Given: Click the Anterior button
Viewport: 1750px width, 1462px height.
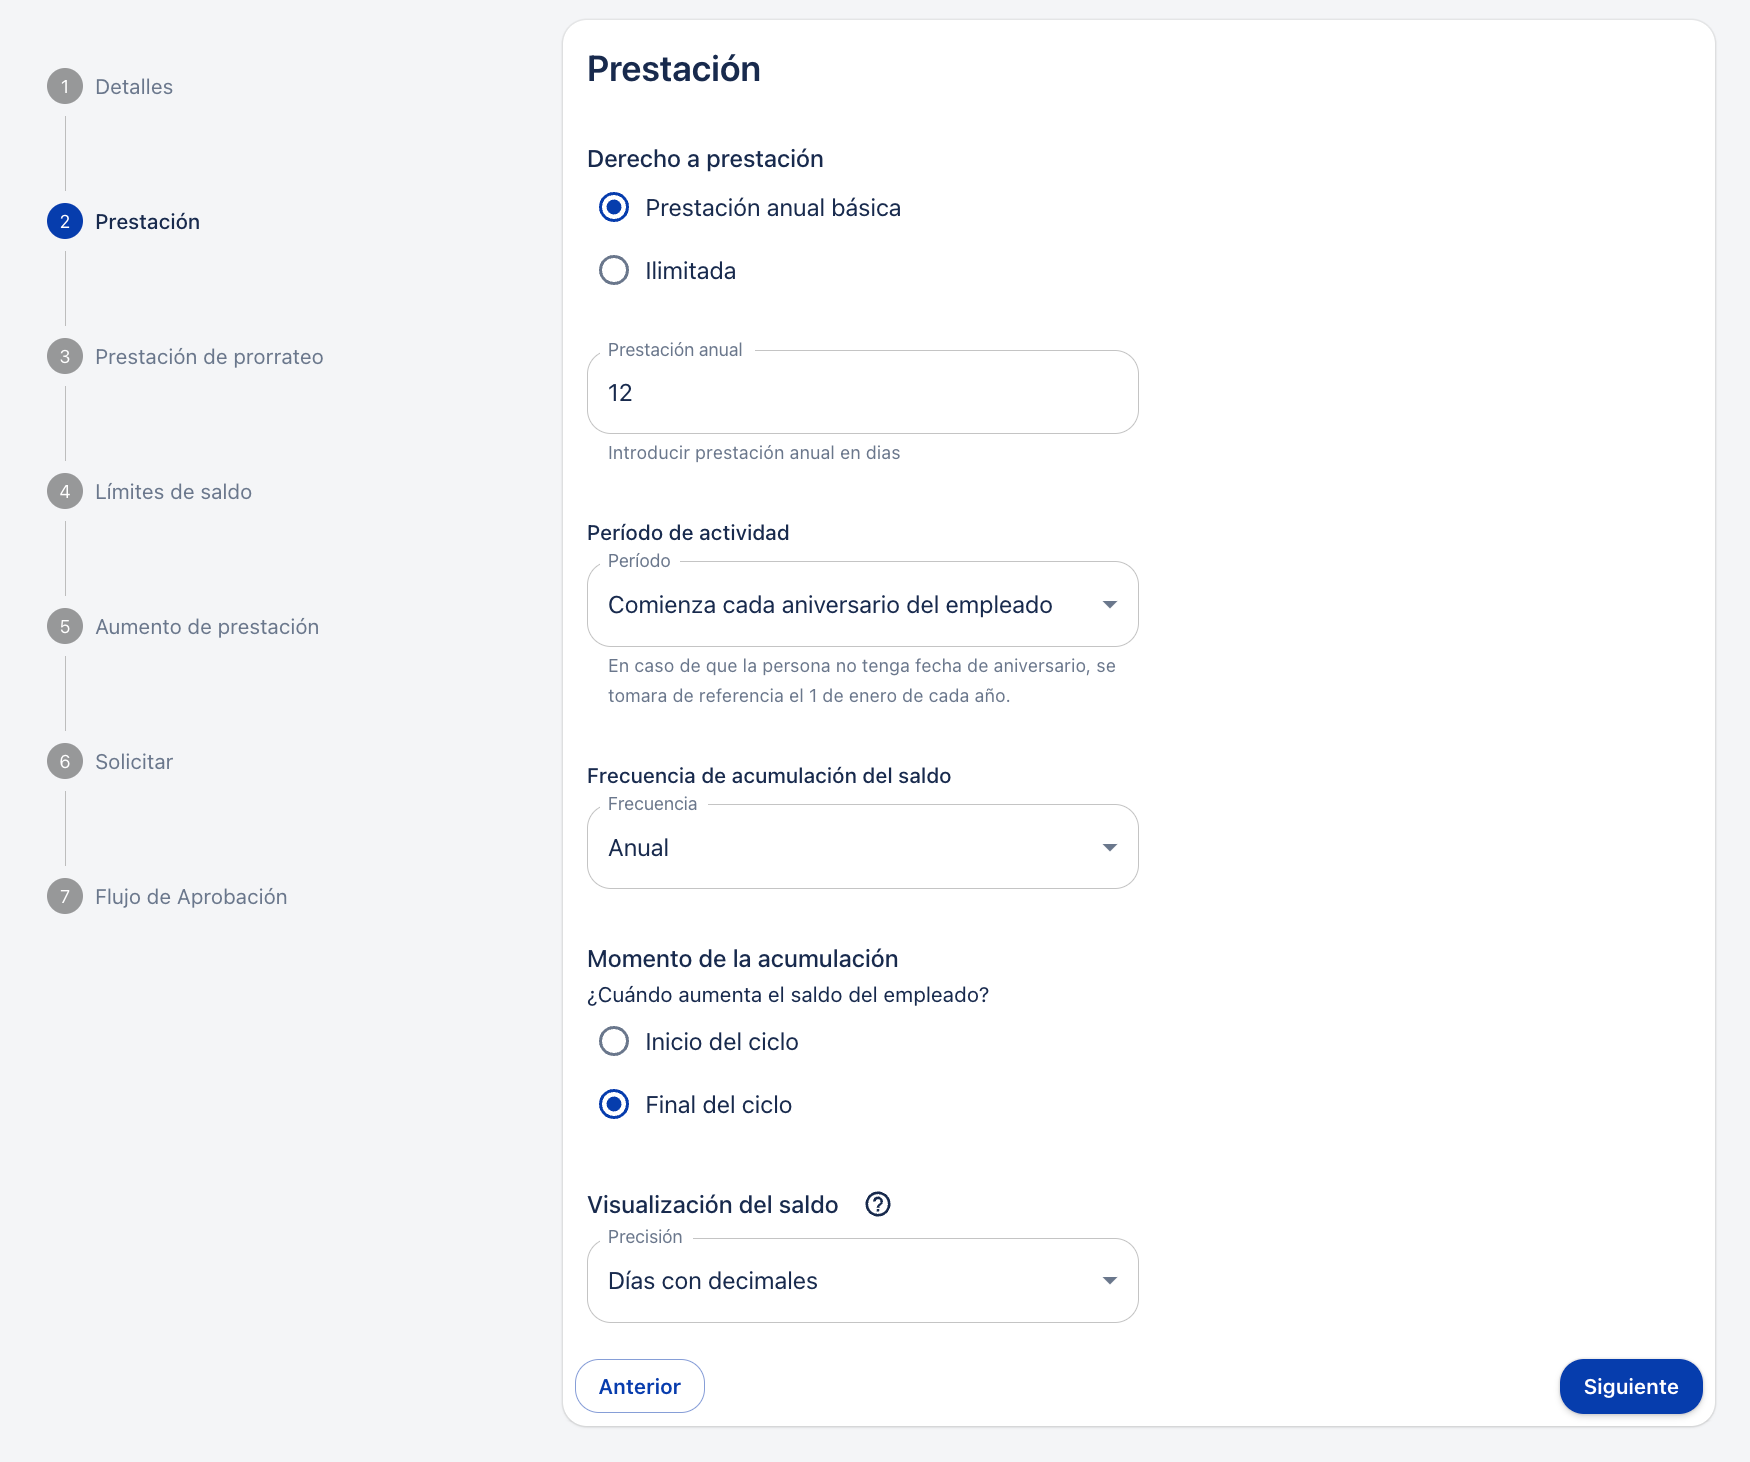Looking at the screenshot, I should [x=640, y=1386].
